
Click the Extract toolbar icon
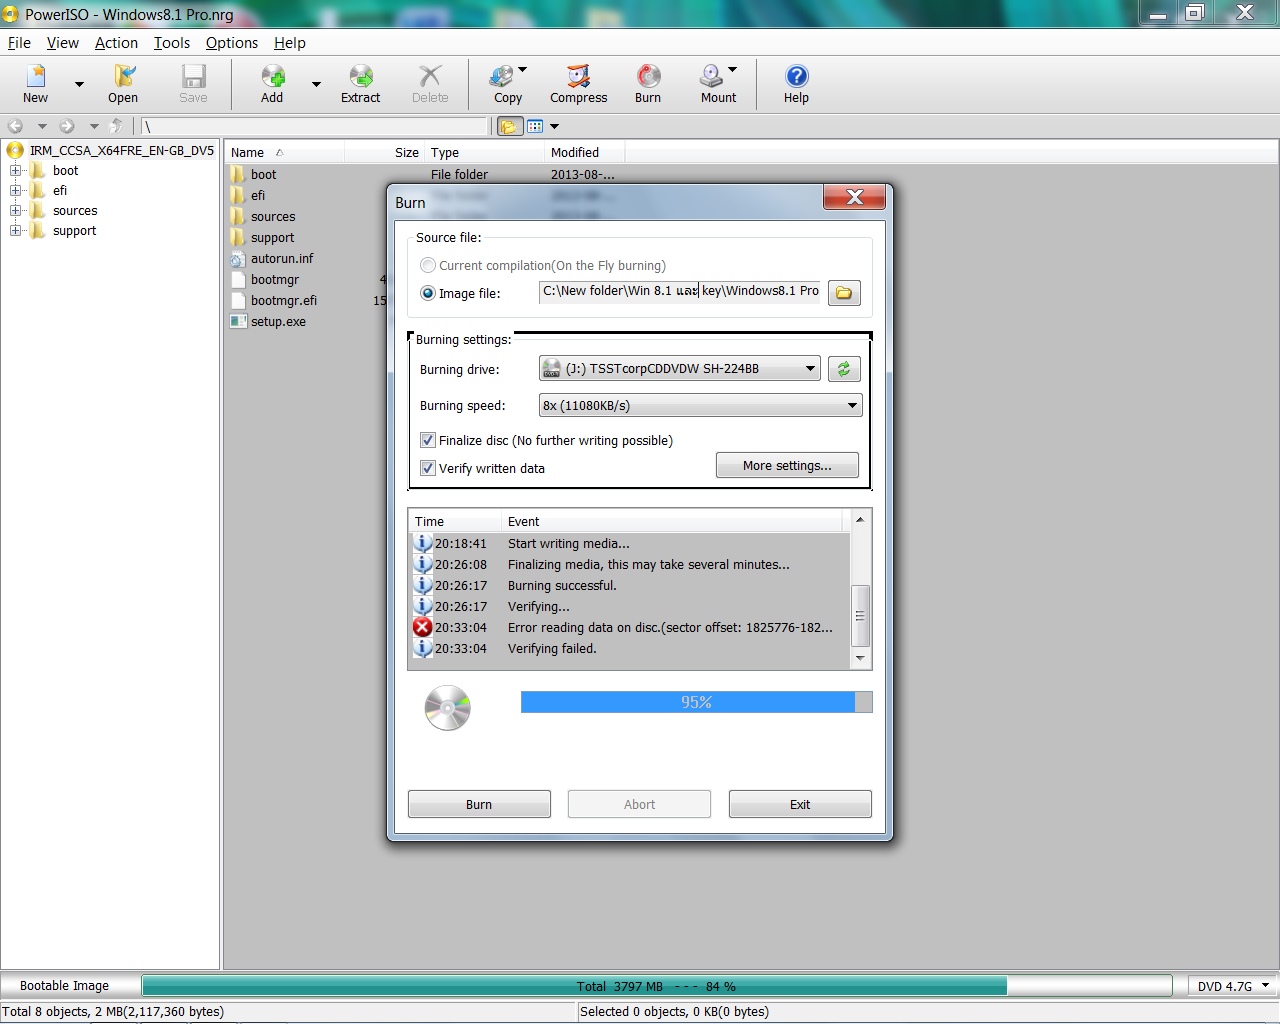tap(361, 84)
